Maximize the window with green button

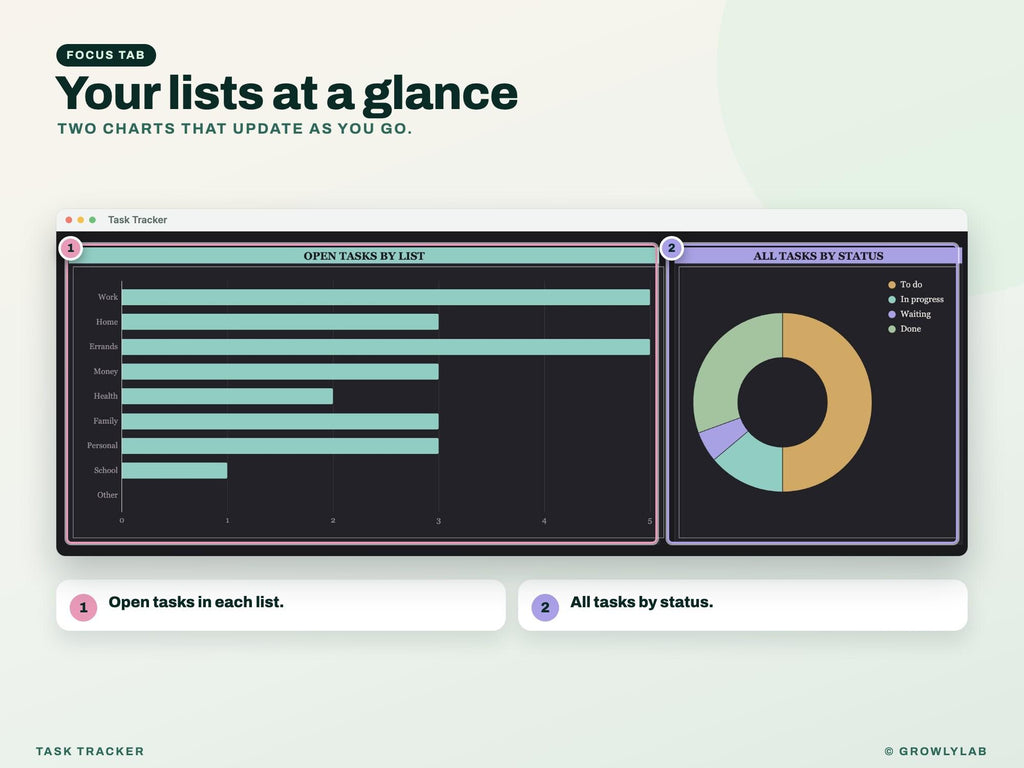tap(92, 220)
